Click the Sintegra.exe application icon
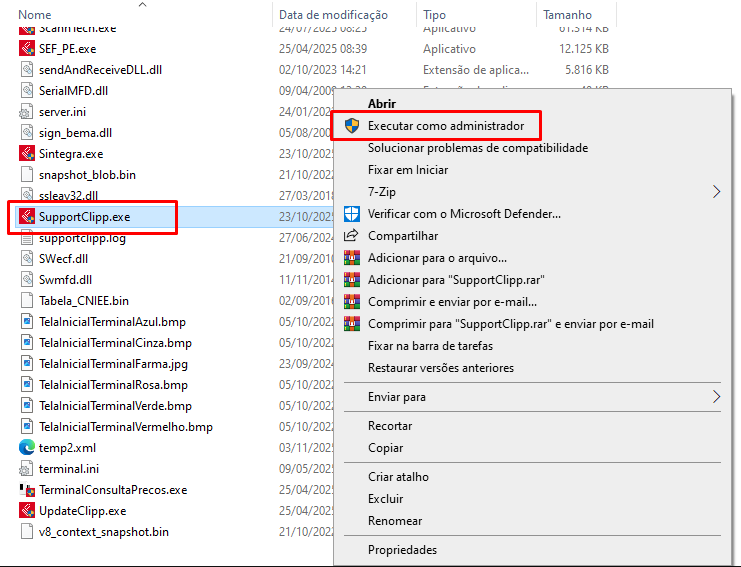The width and height of the screenshot is (741, 567). pyautogui.click(x=27, y=154)
